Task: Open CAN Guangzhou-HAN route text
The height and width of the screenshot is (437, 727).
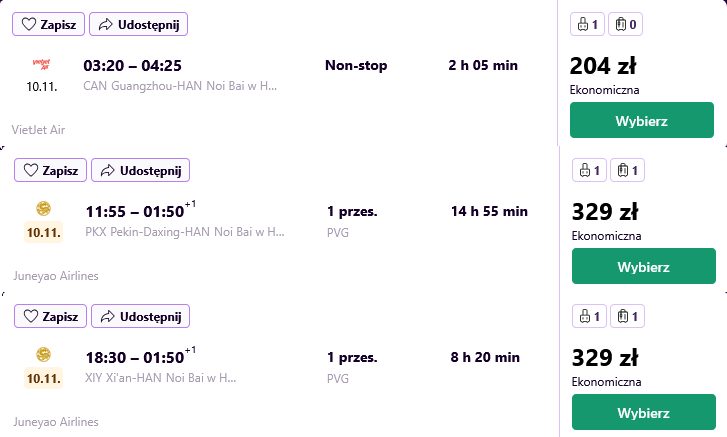Action: click(x=180, y=86)
